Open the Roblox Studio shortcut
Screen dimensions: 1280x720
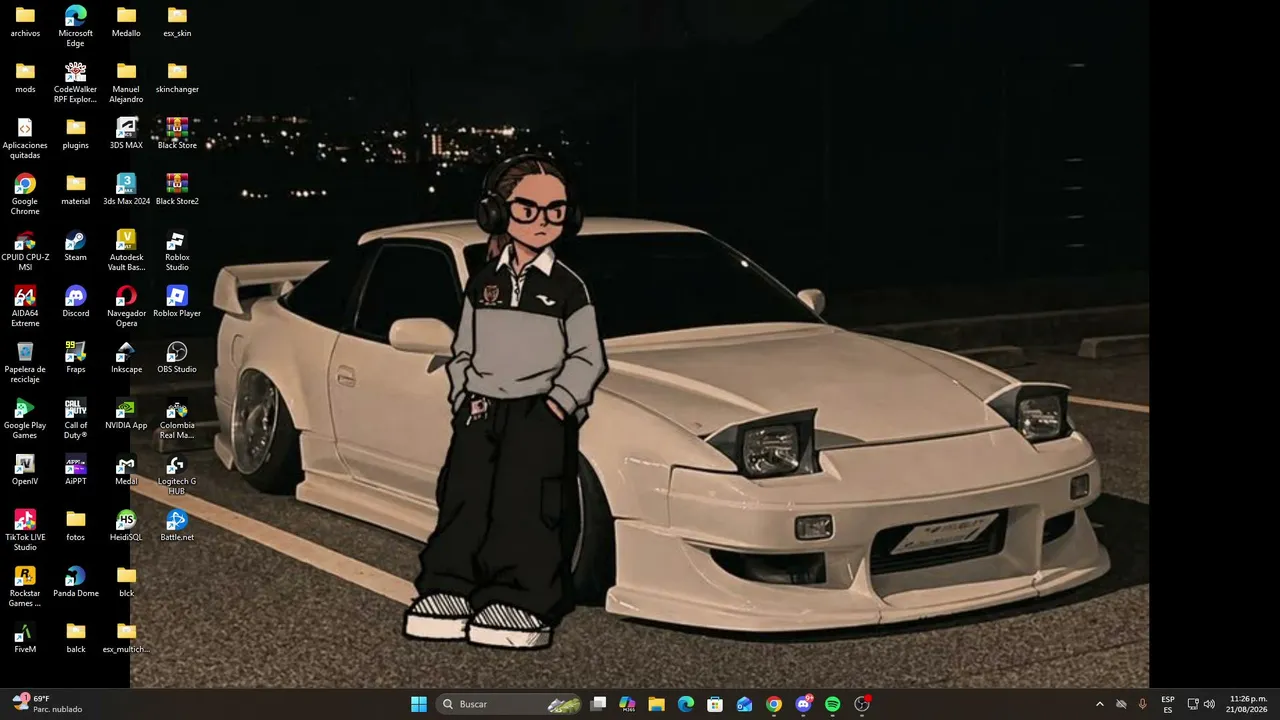pos(177,250)
